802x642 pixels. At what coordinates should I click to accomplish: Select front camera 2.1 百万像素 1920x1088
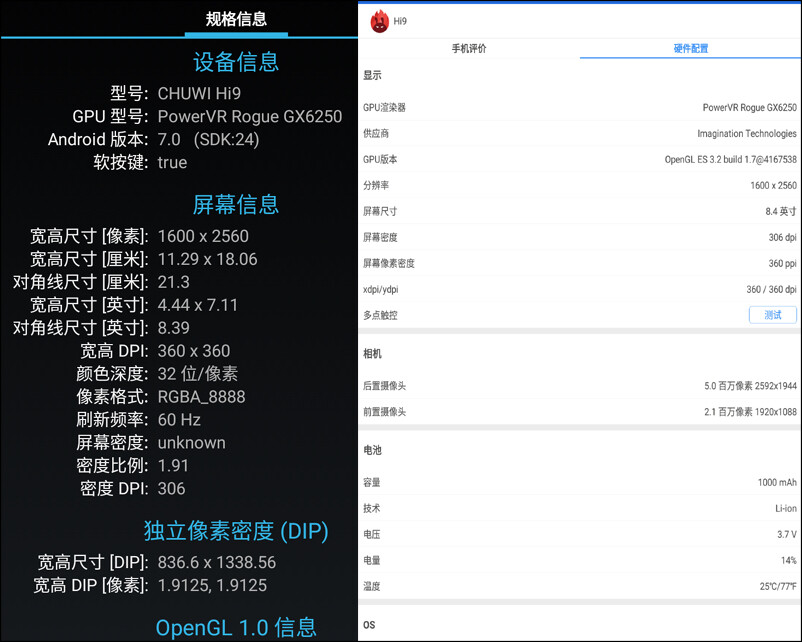point(750,412)
